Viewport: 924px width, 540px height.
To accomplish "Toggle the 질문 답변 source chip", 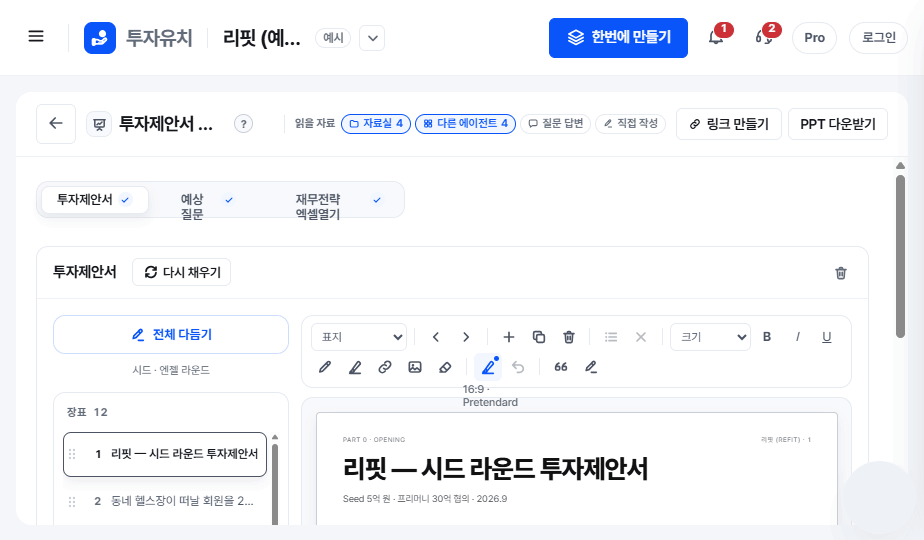I will point(556,124).
